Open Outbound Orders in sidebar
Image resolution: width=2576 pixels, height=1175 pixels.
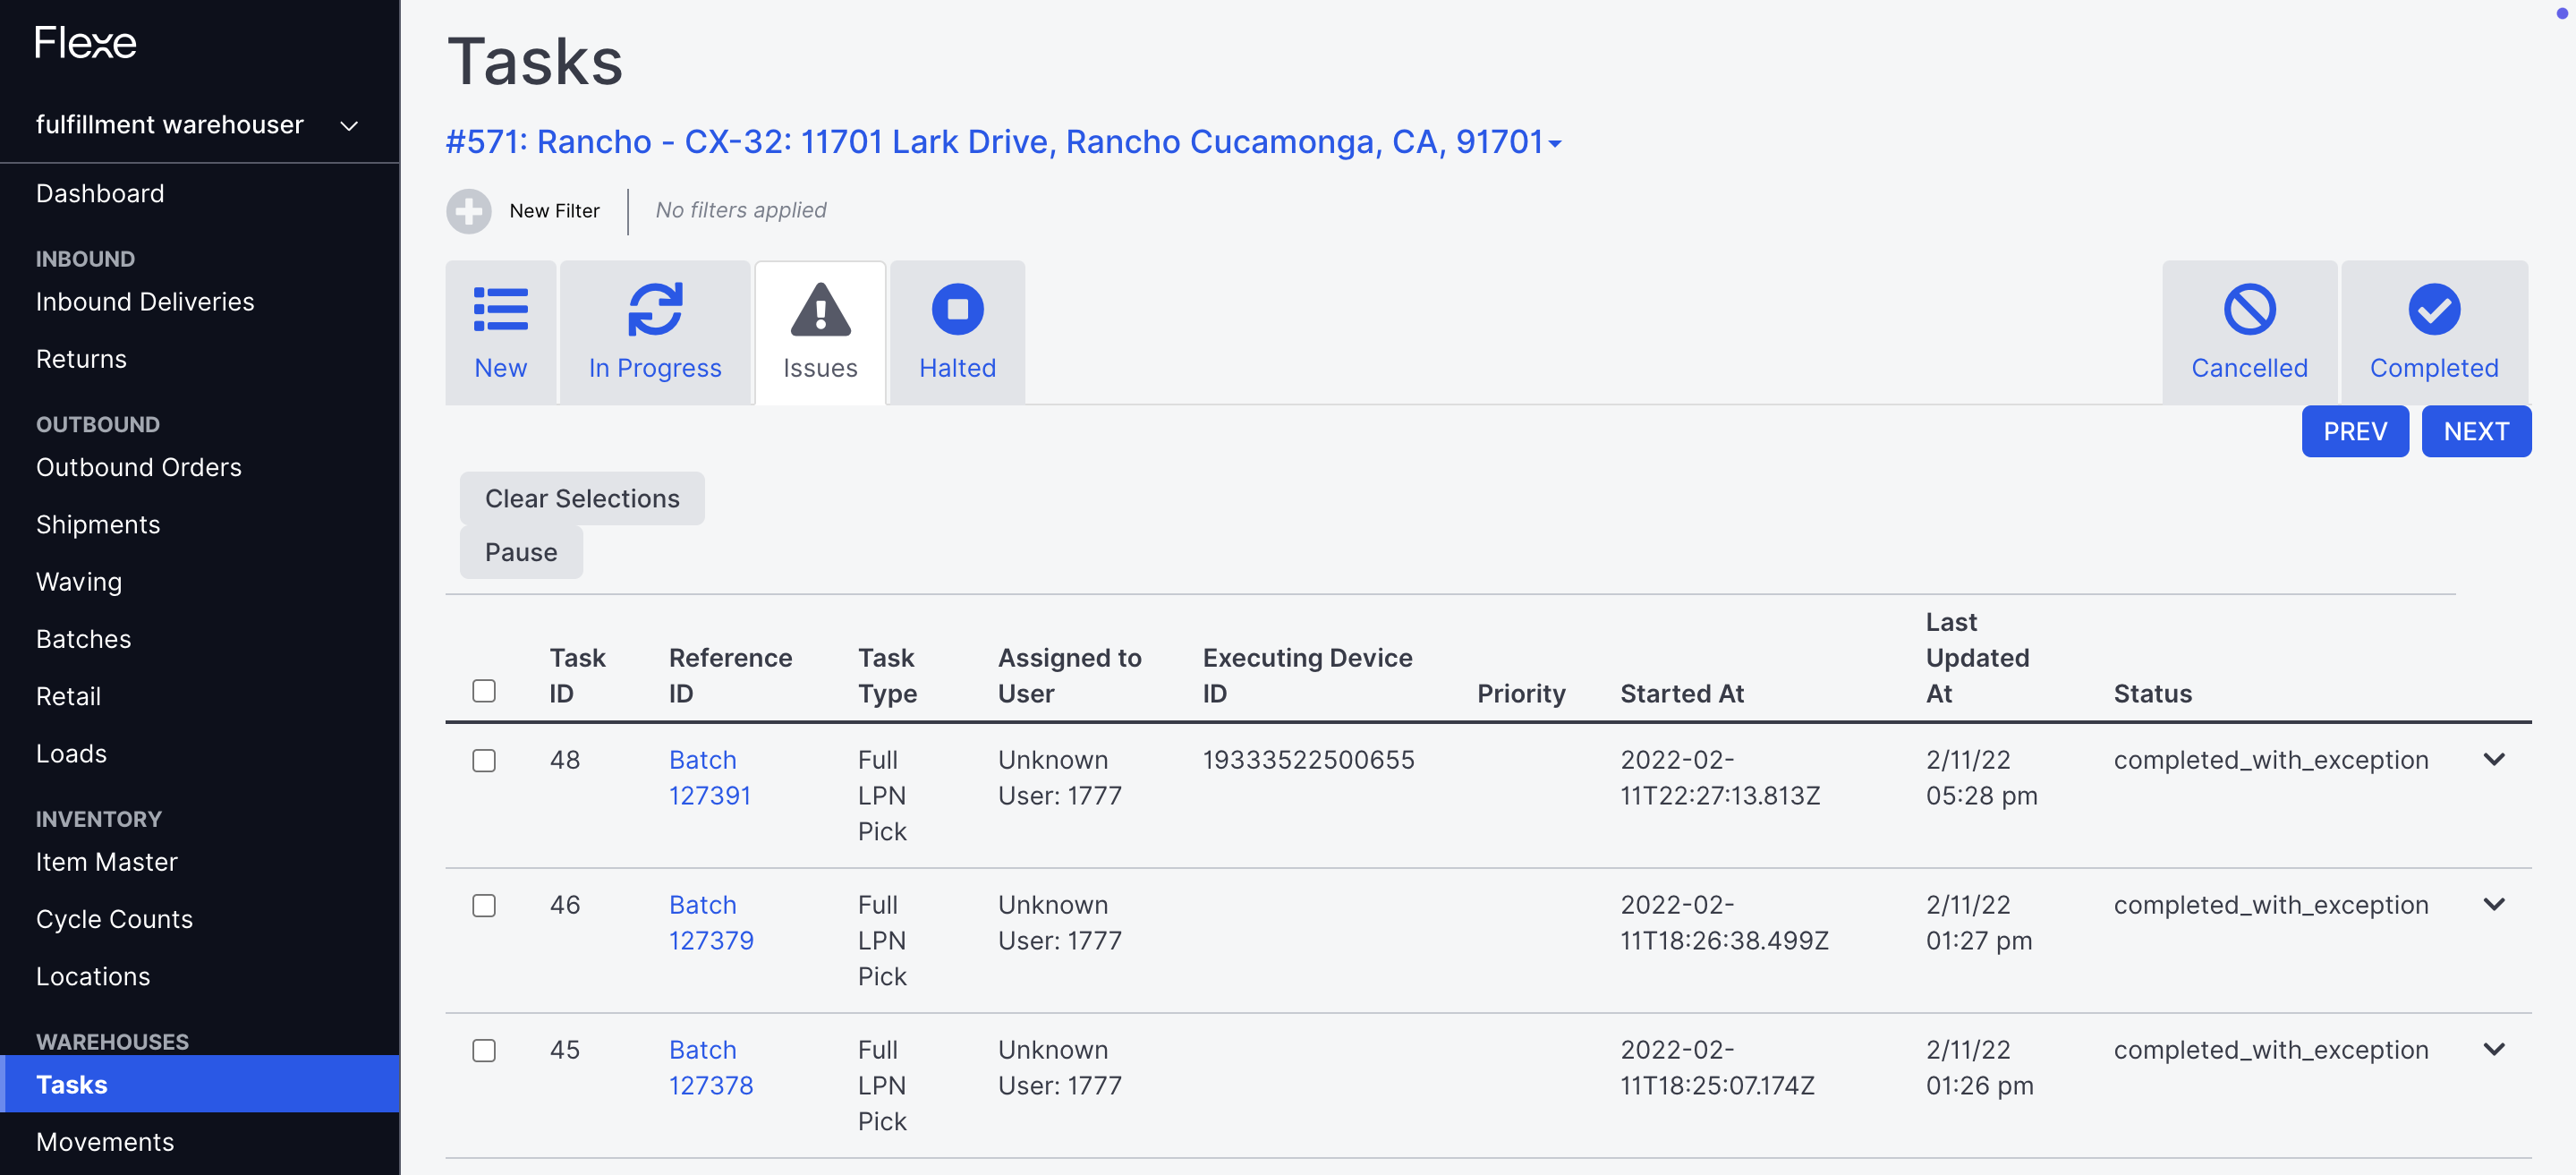click(139, 468)
